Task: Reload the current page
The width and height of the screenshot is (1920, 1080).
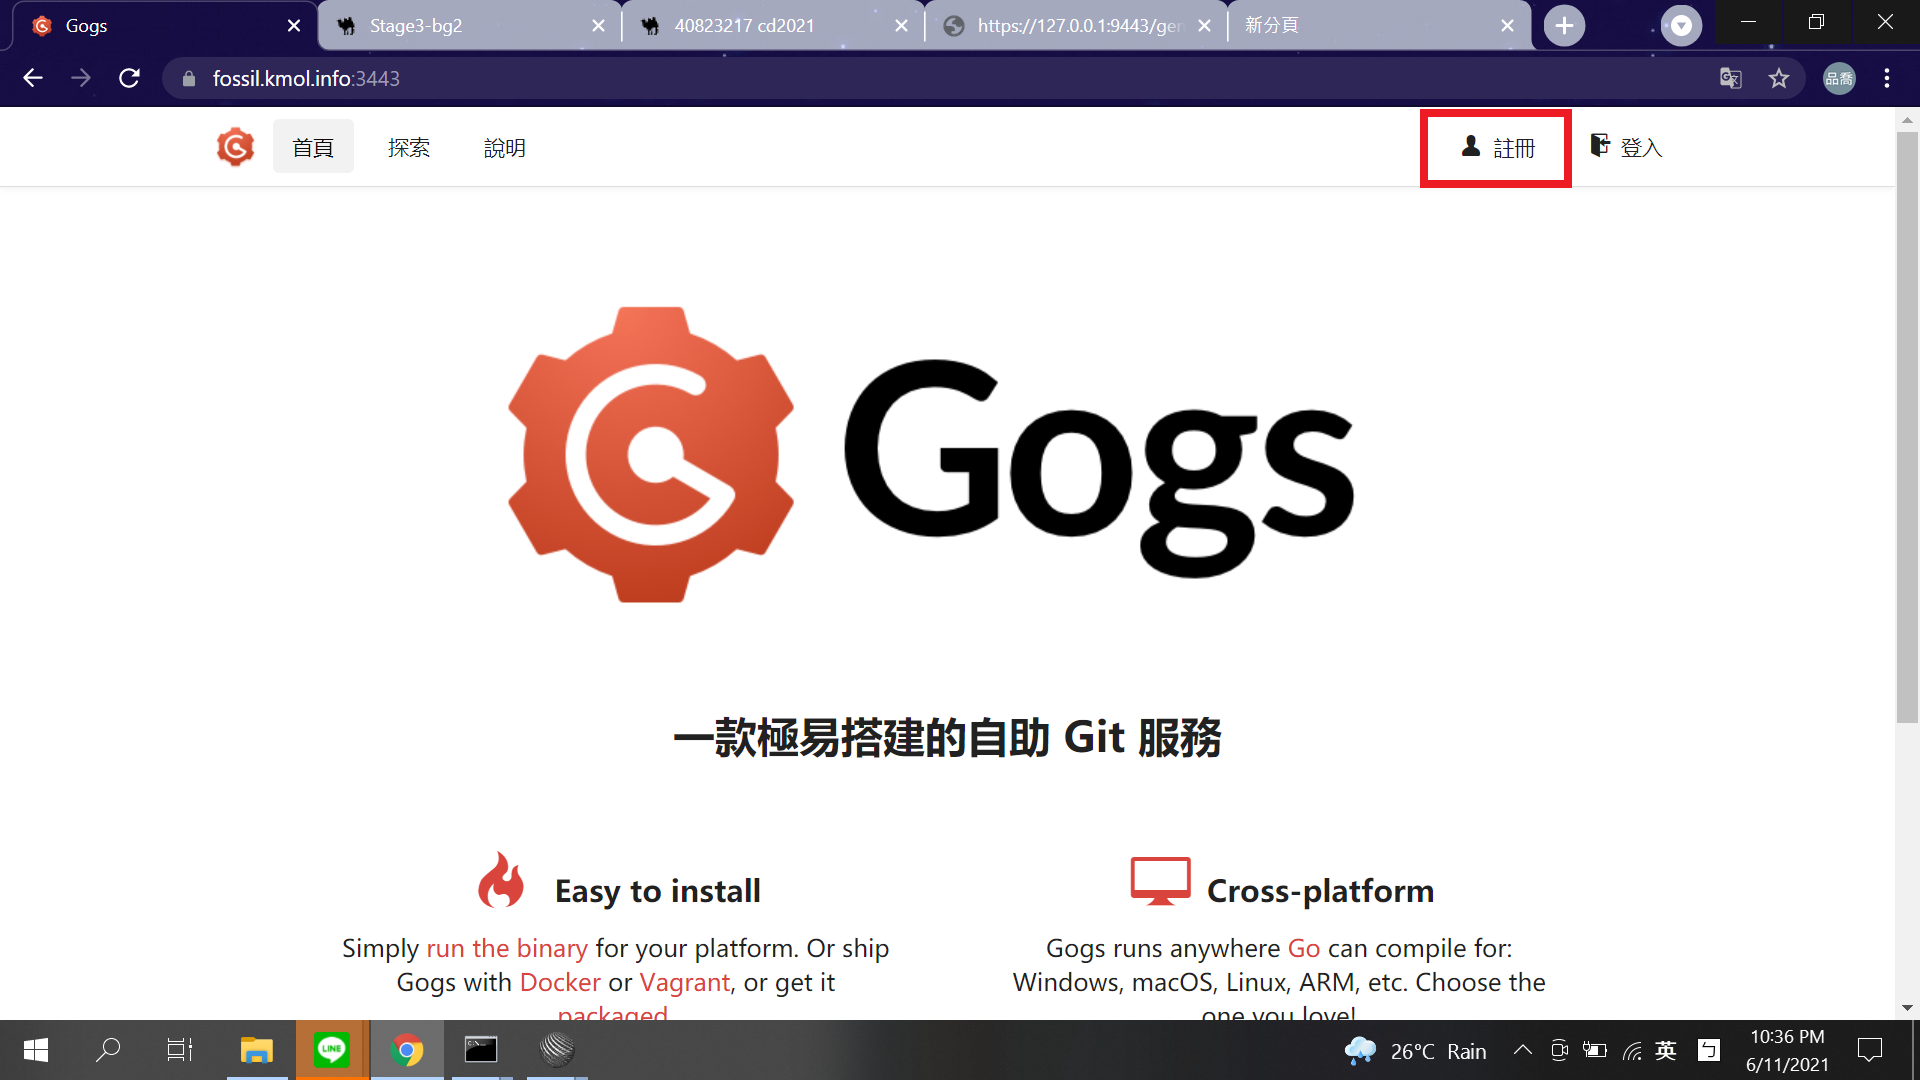Action: click(x=129, y=78)
